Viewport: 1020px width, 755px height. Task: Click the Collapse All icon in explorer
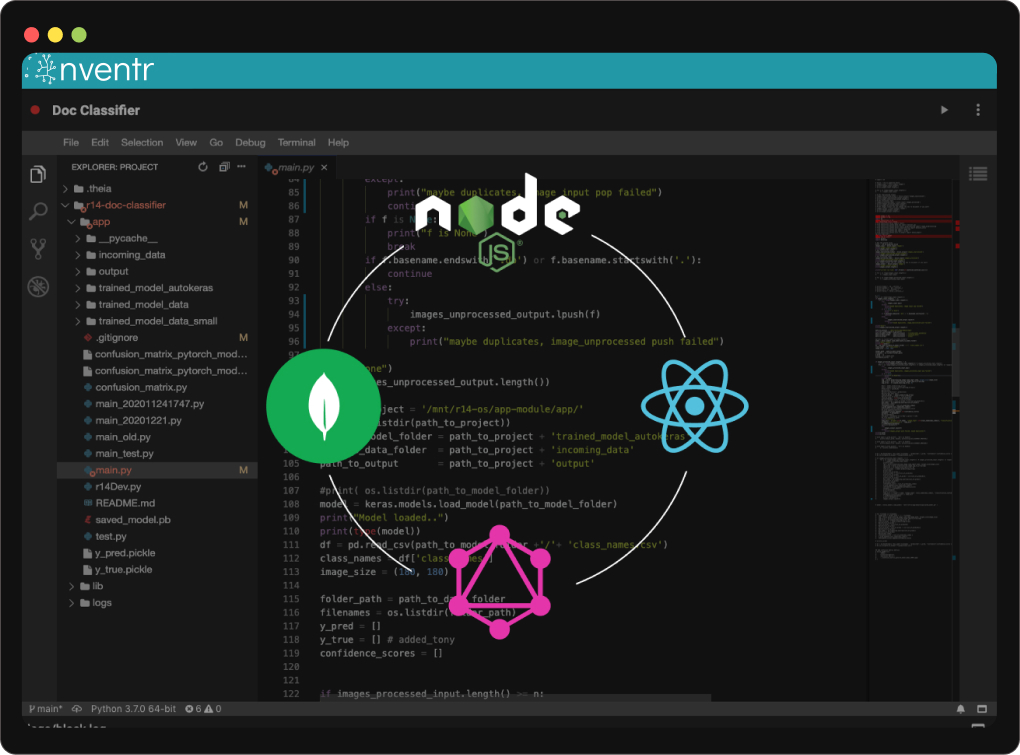click(224, 167)
